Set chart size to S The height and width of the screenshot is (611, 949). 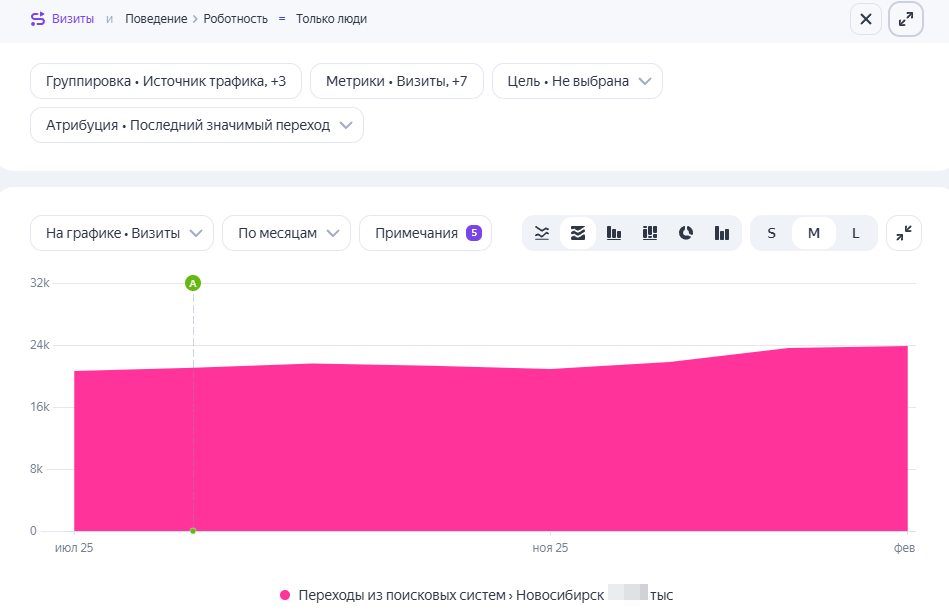[x=771, y=233]
